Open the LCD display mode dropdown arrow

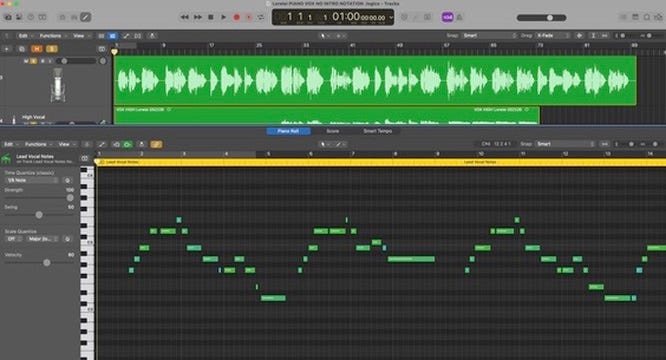coord(391,17)
